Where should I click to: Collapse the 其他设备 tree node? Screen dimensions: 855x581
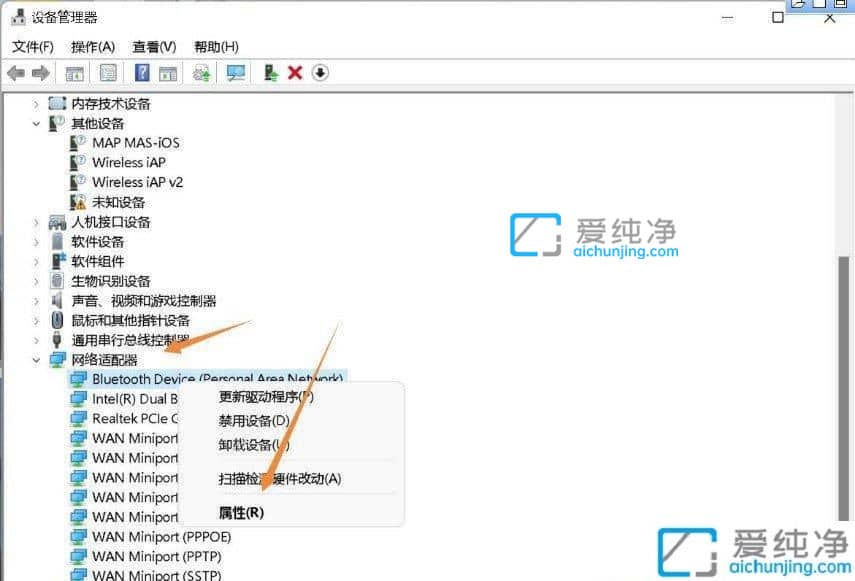[x=38, y=123]
